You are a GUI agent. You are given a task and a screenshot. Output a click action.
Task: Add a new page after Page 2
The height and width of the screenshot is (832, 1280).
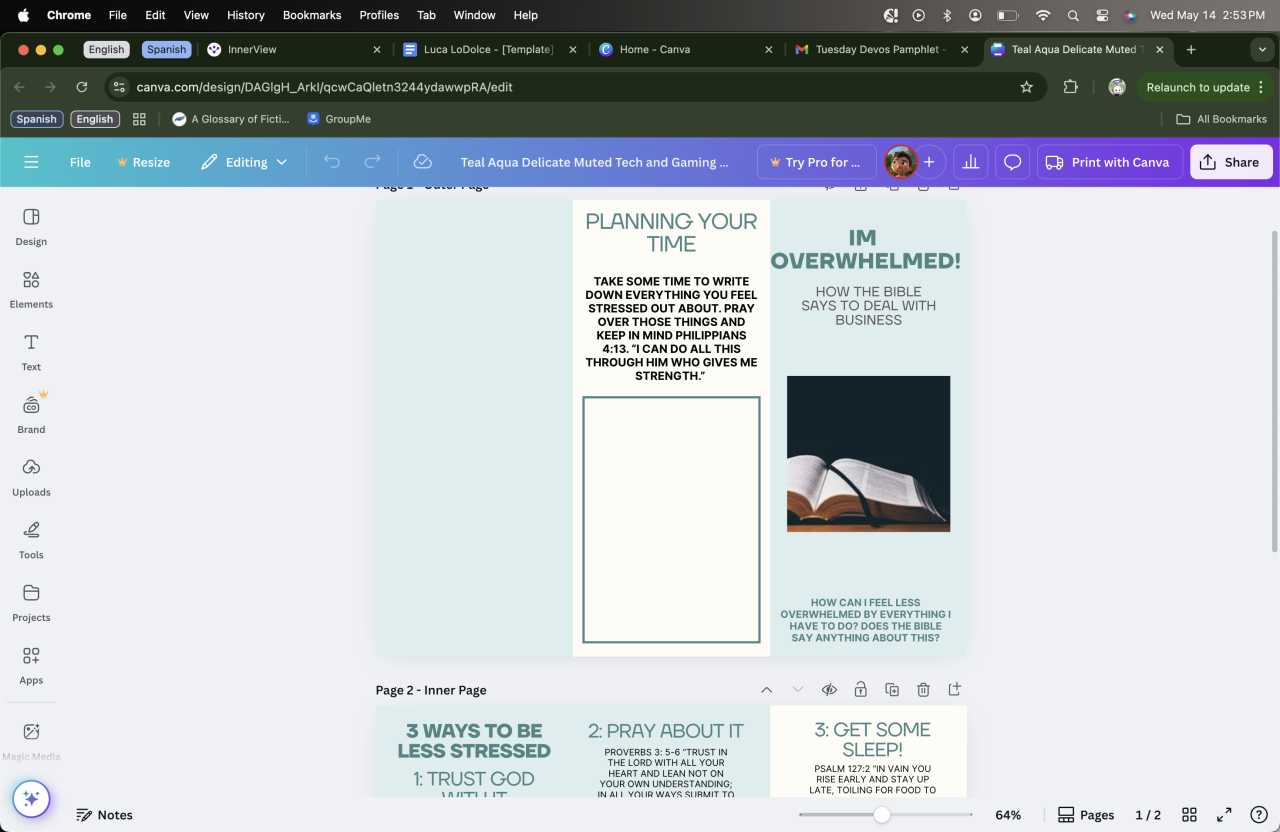click(954, 690)
